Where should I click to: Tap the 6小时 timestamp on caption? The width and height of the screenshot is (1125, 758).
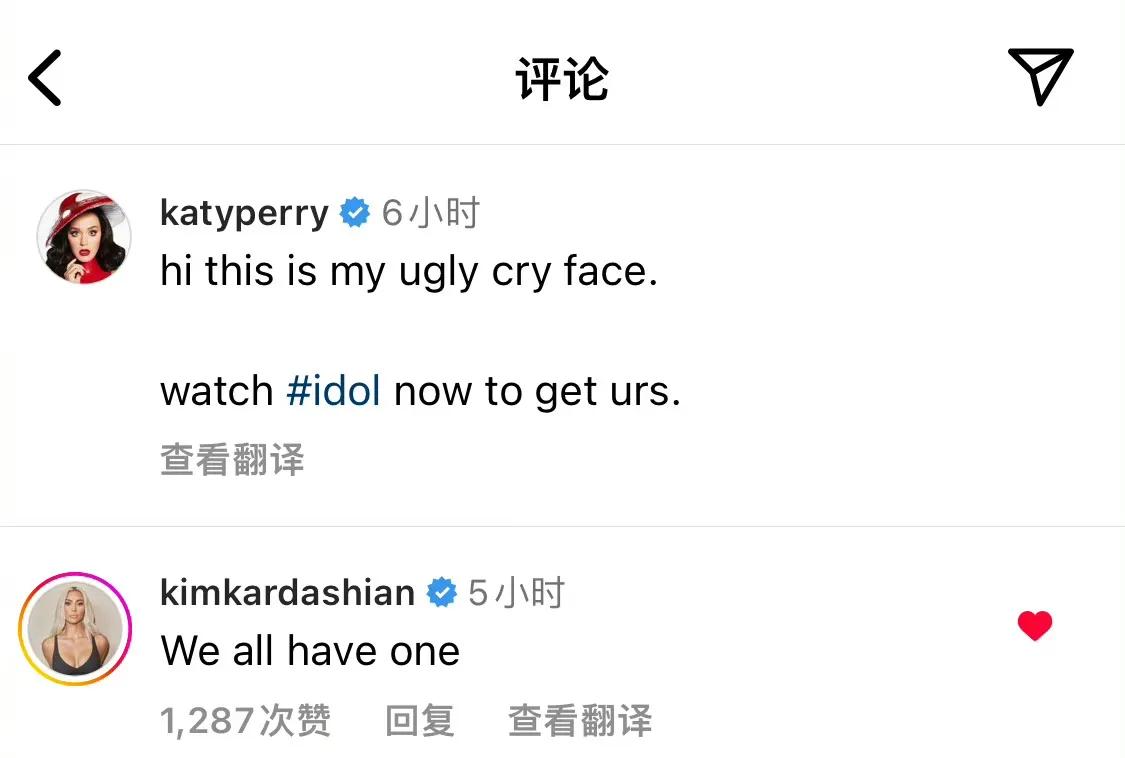tap(431, 213)
